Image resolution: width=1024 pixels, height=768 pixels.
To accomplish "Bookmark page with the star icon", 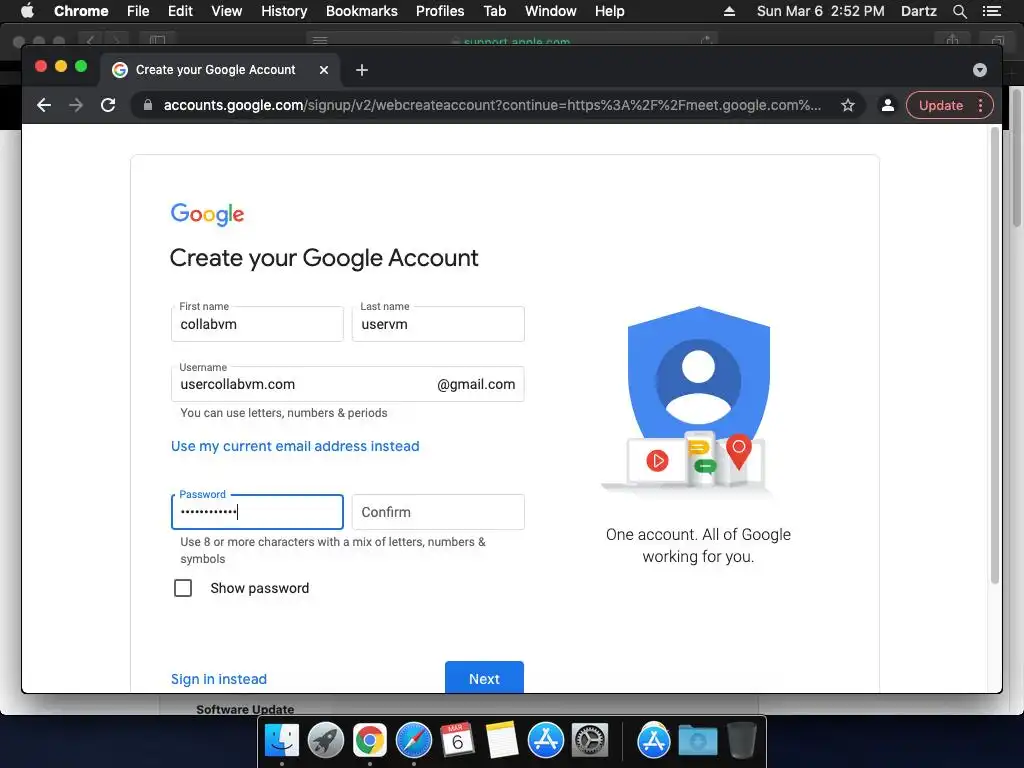I will 848,105.
